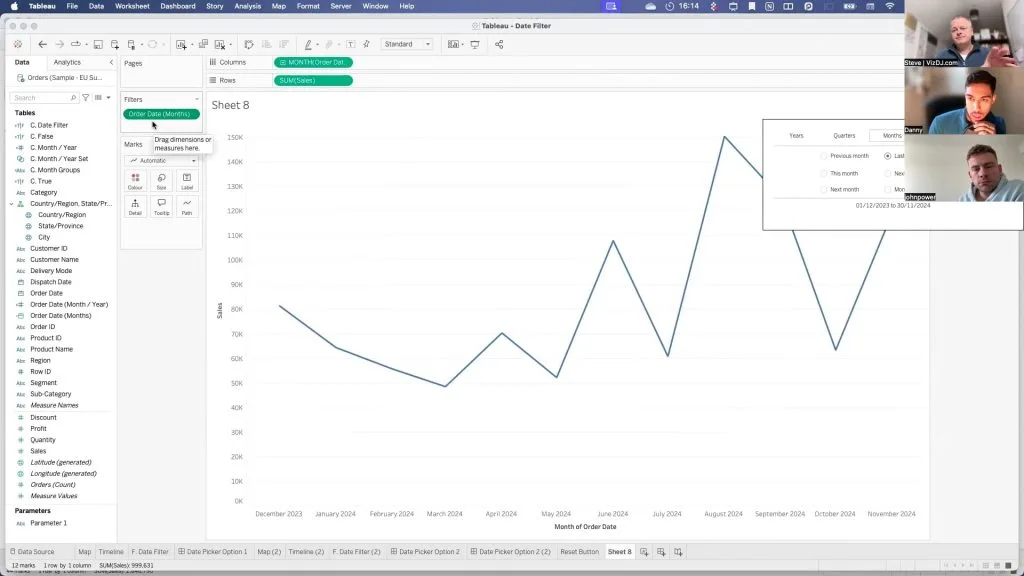Open the Tooltip marks card
1024x576 pixels.
click(x=161, y=206)
